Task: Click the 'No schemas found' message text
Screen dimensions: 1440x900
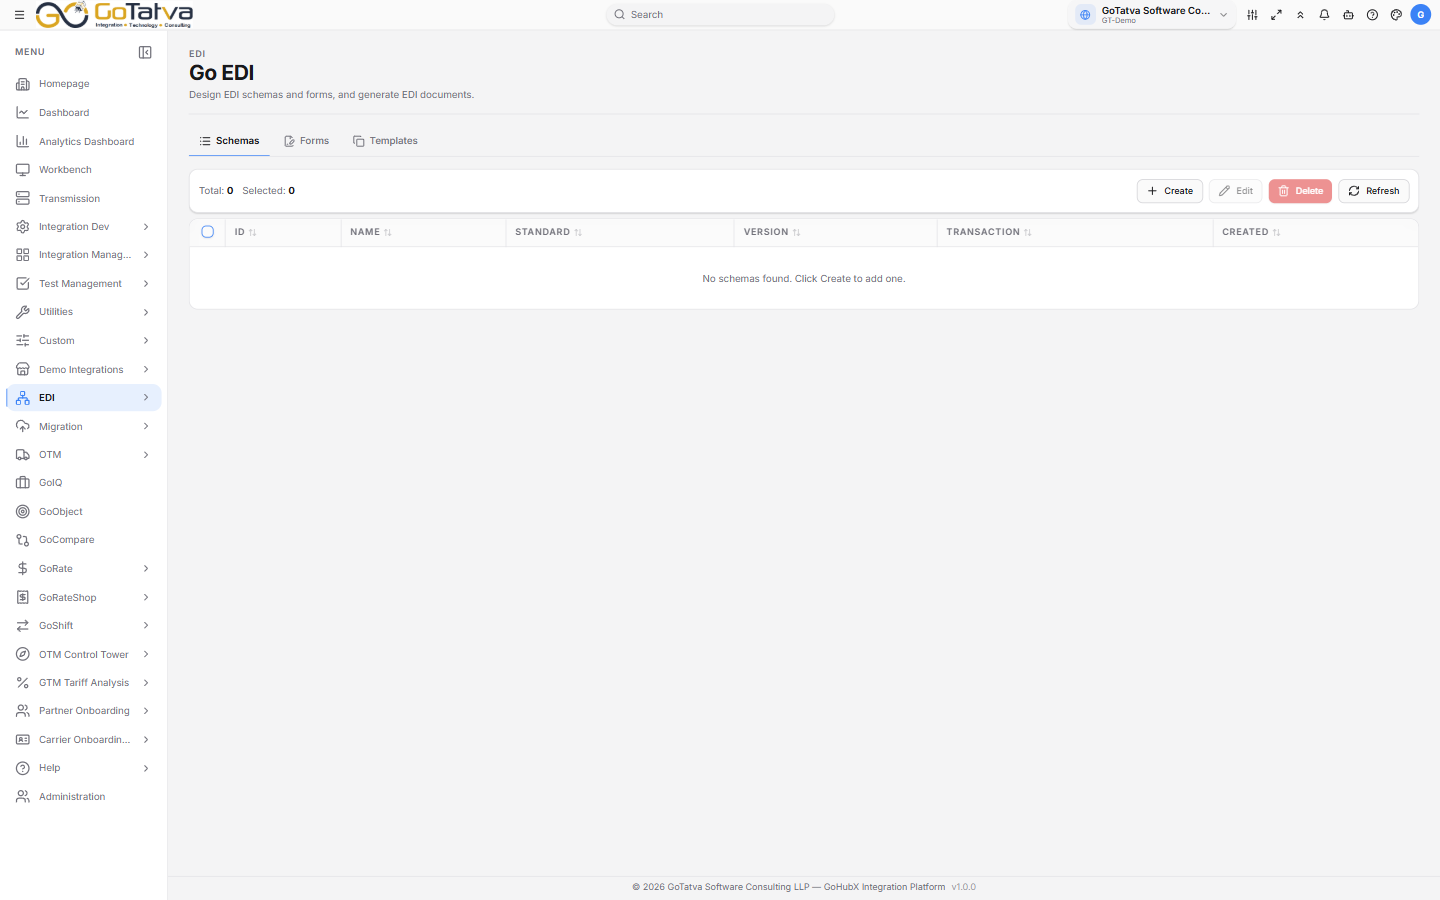Action: (x=804, y=279)
